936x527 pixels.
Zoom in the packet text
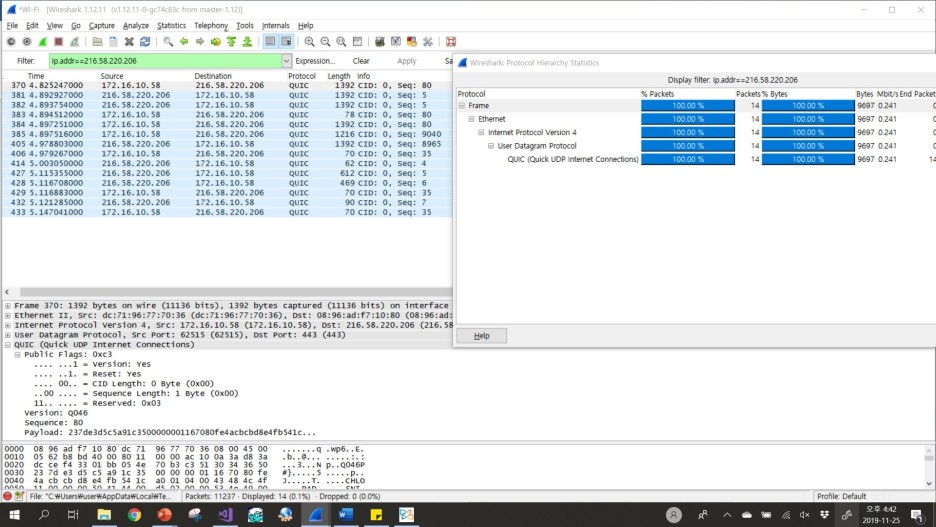click(309, 42)
